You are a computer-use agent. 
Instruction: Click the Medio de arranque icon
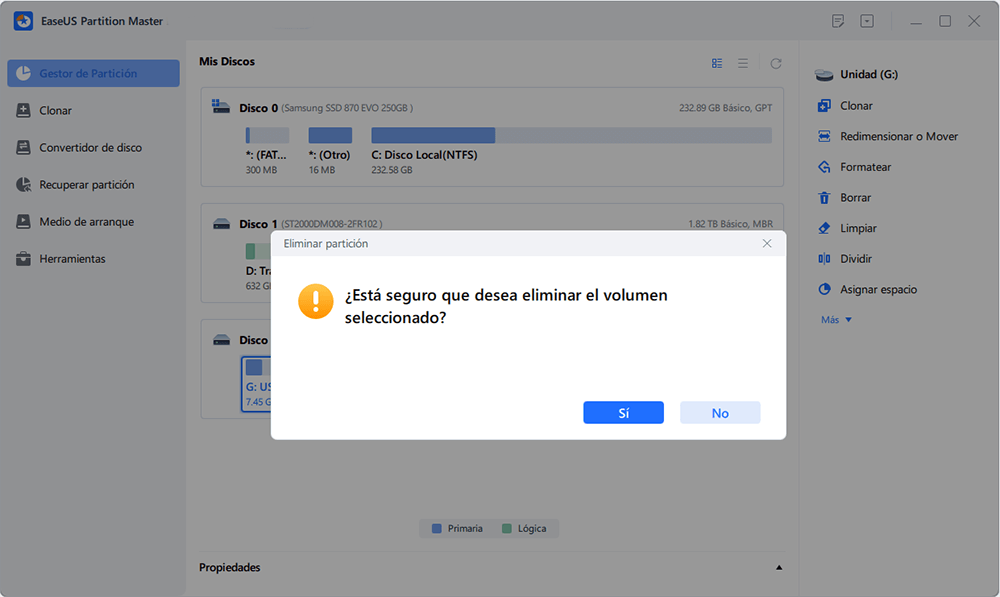point(24,221)
